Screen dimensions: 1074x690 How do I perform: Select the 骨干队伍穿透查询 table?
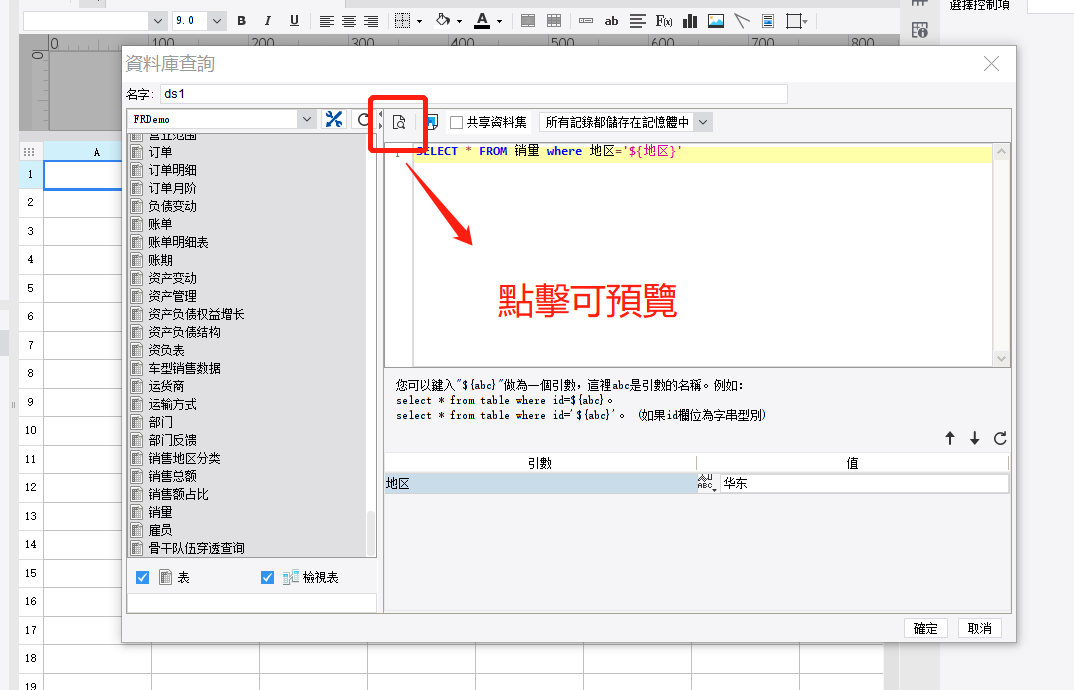(x=197, y=548)
